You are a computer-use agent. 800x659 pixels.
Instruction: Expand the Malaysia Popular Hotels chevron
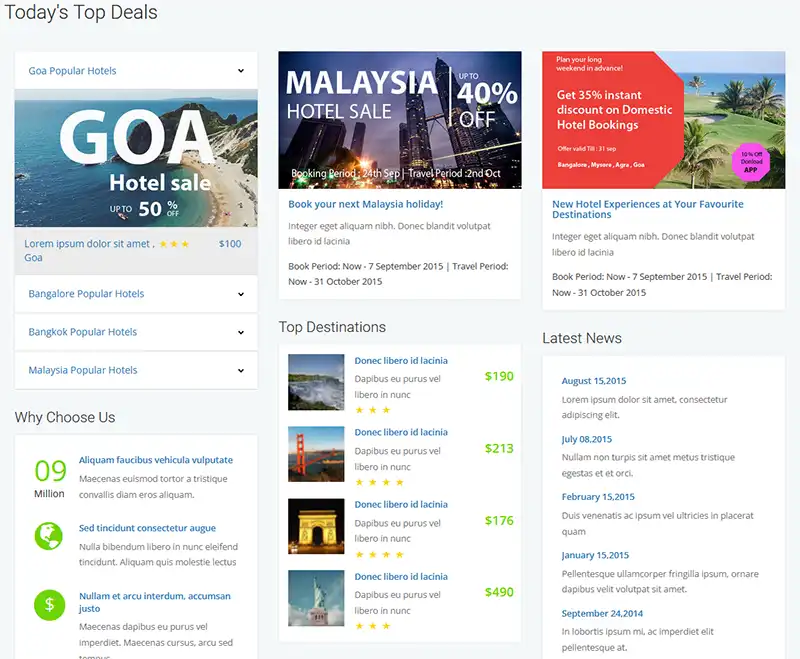point(241,371)
